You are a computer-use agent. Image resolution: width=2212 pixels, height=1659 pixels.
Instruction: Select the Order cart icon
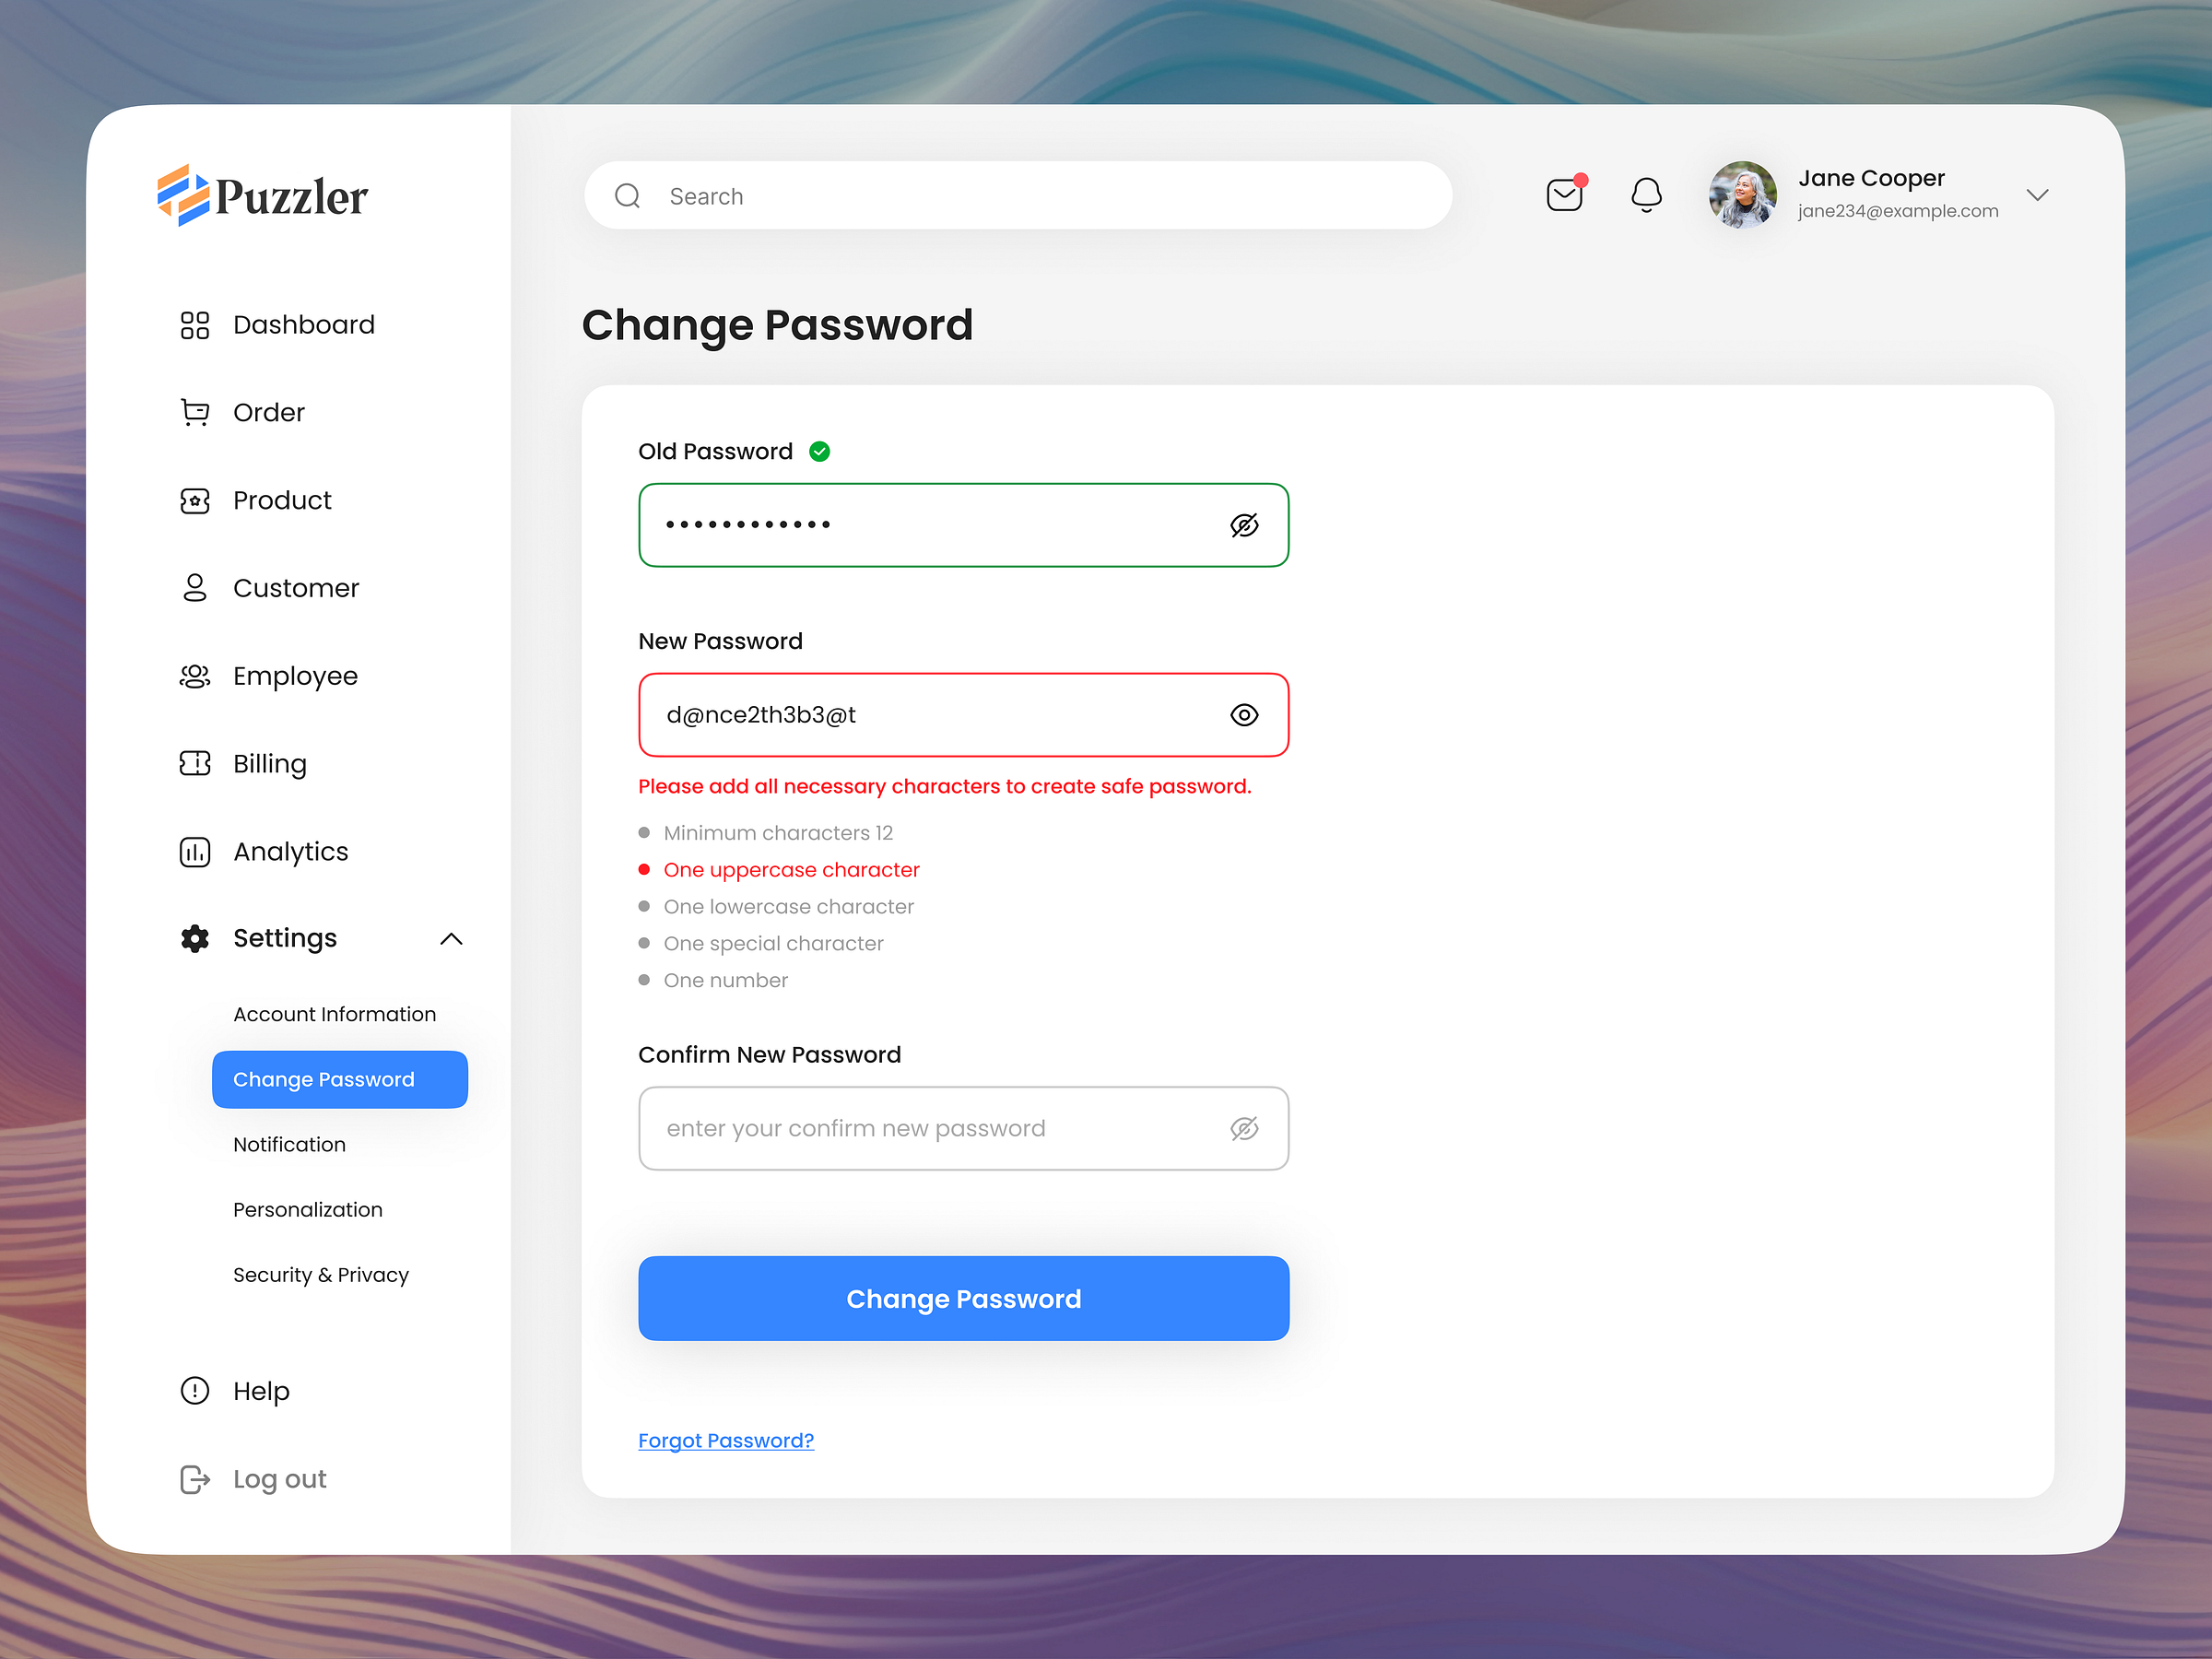pos(195,412)
